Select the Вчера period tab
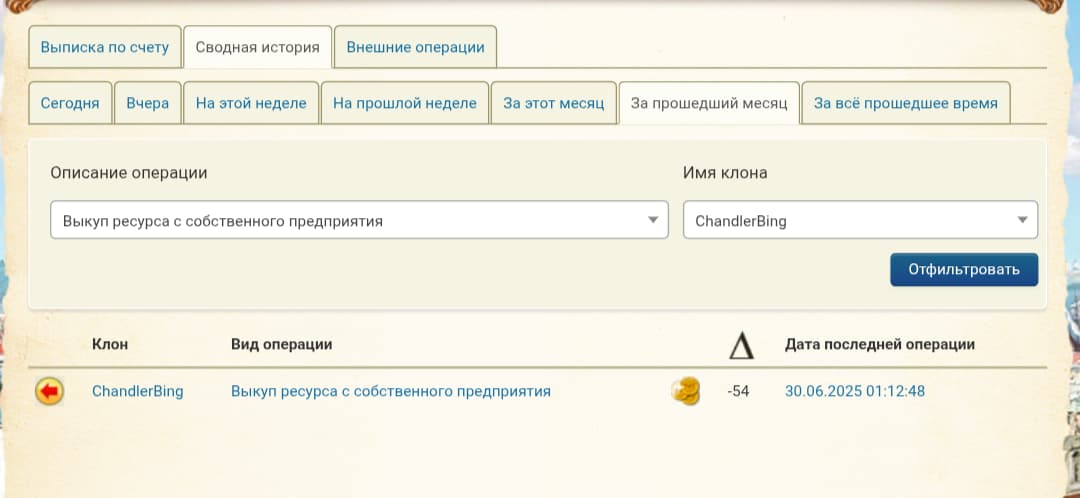The width and height of the screenshot is (1080, 498). tap(148, 103)
